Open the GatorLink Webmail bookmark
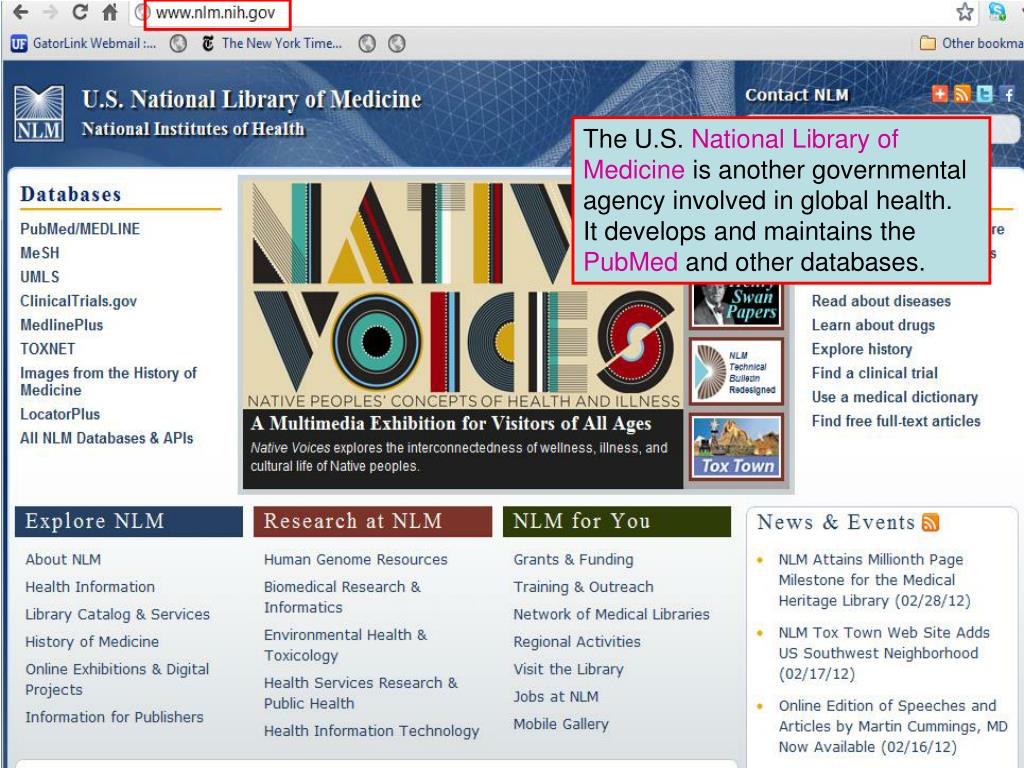 click(x=84, y=43)
